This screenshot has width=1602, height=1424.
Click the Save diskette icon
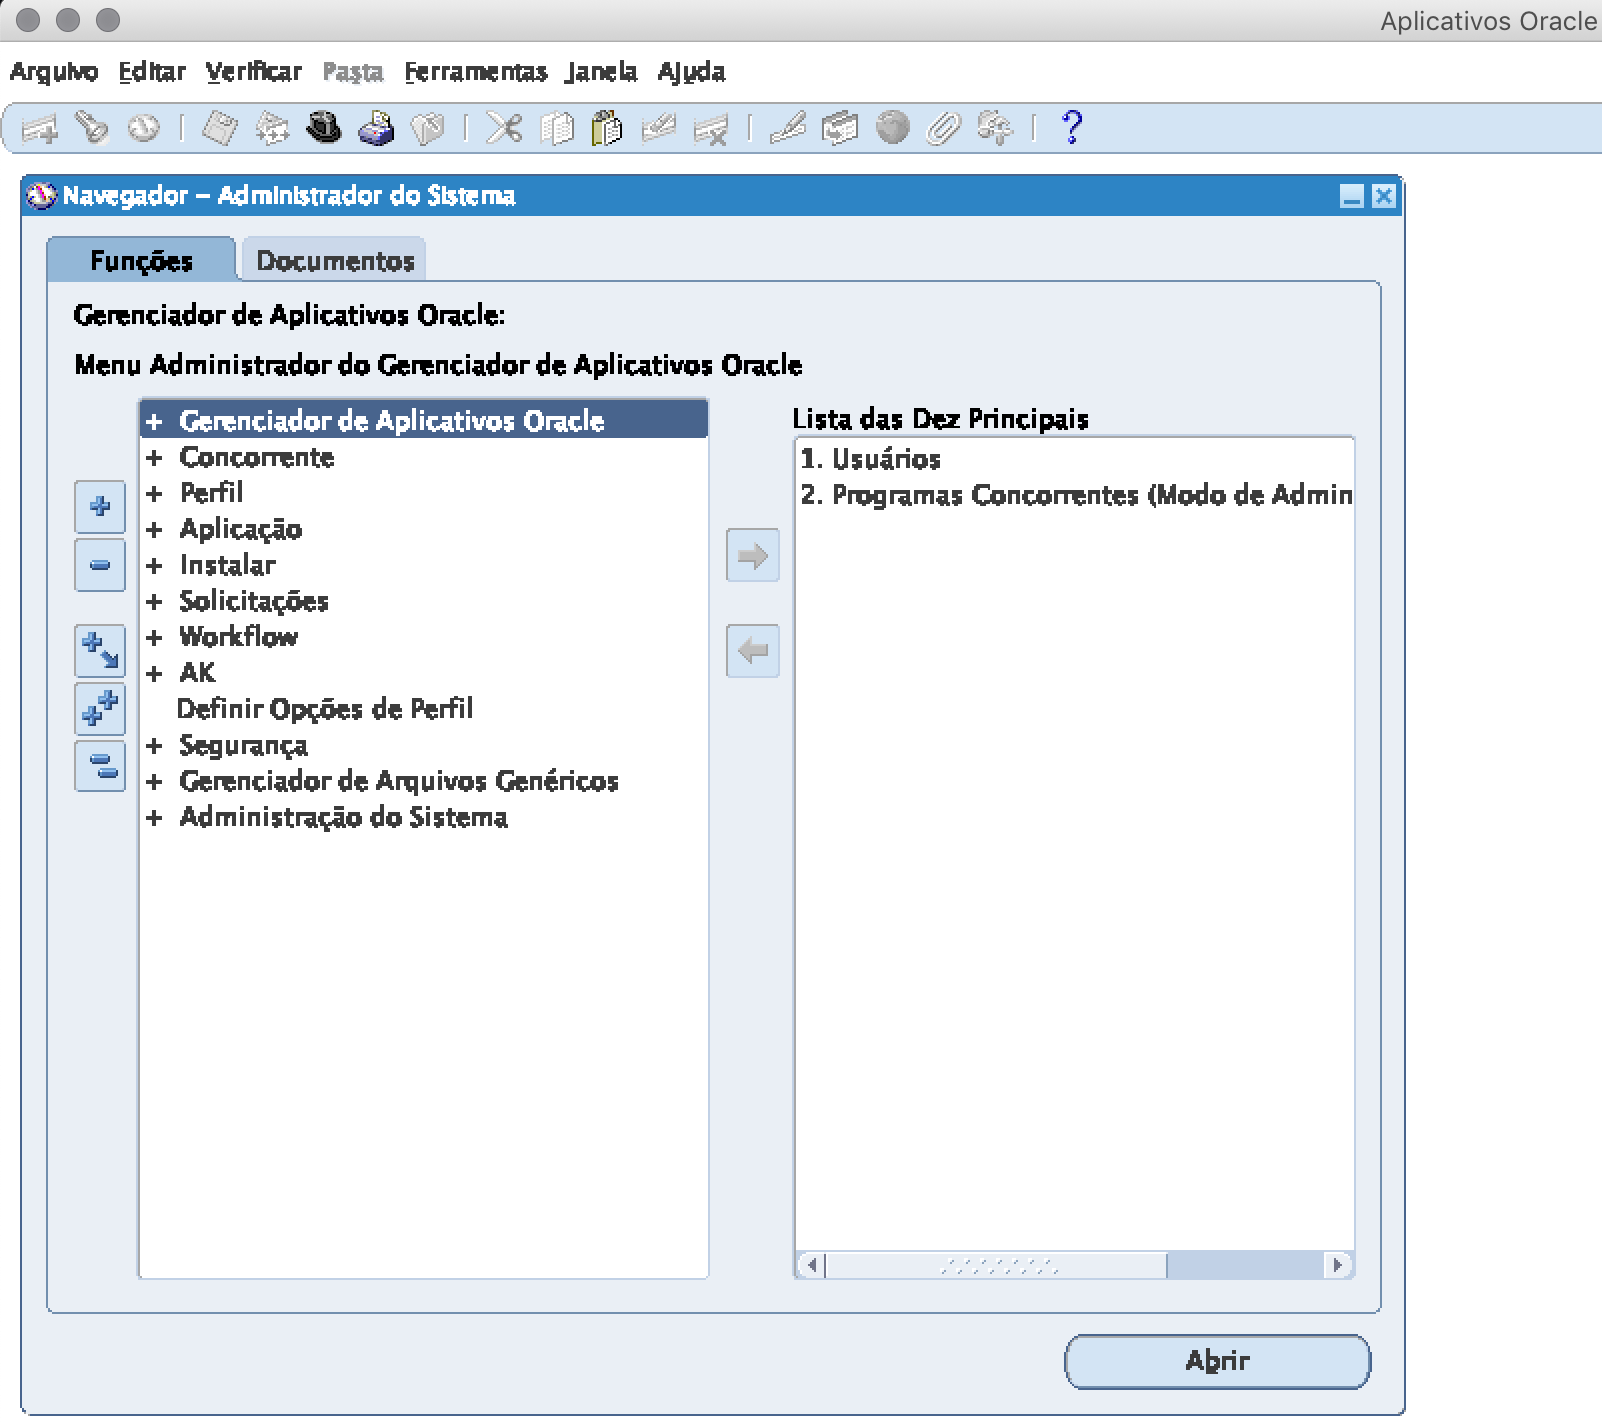pyautogui.click(x=219, y=128)
